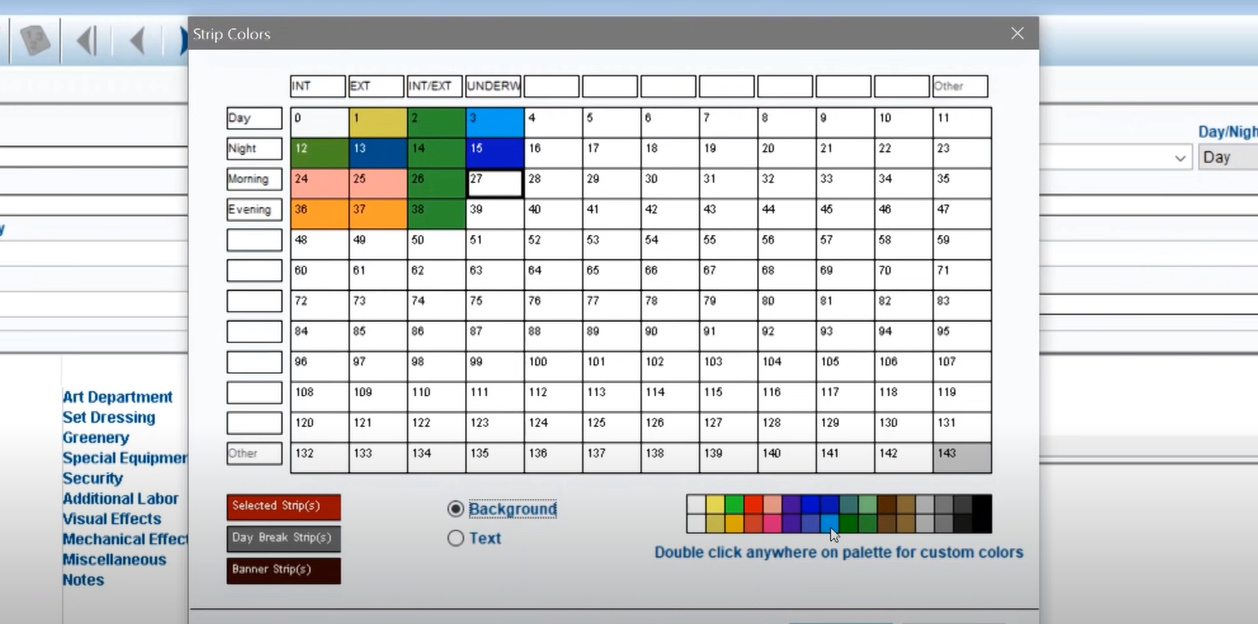Click the blue forward arrow icon
The image size is (1258, 624).
click(181, 40)
